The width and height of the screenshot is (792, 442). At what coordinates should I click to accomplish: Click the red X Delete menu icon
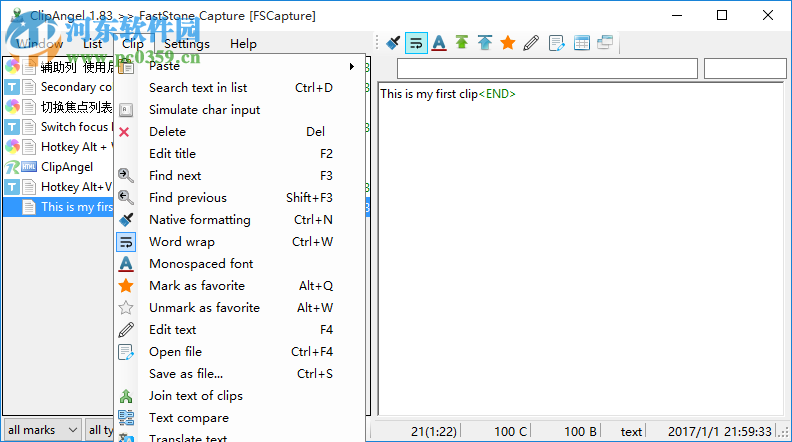[x=124, y=132]
